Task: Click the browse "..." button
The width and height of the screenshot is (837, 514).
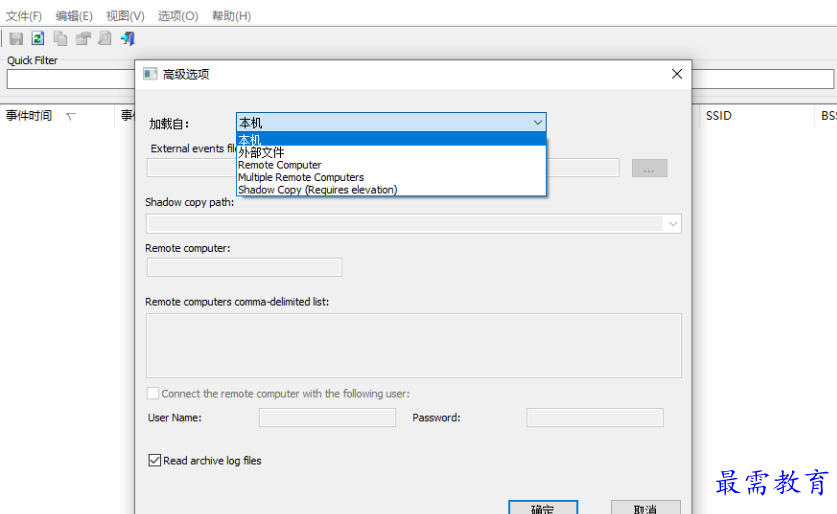Action: (x=649, y=168)
